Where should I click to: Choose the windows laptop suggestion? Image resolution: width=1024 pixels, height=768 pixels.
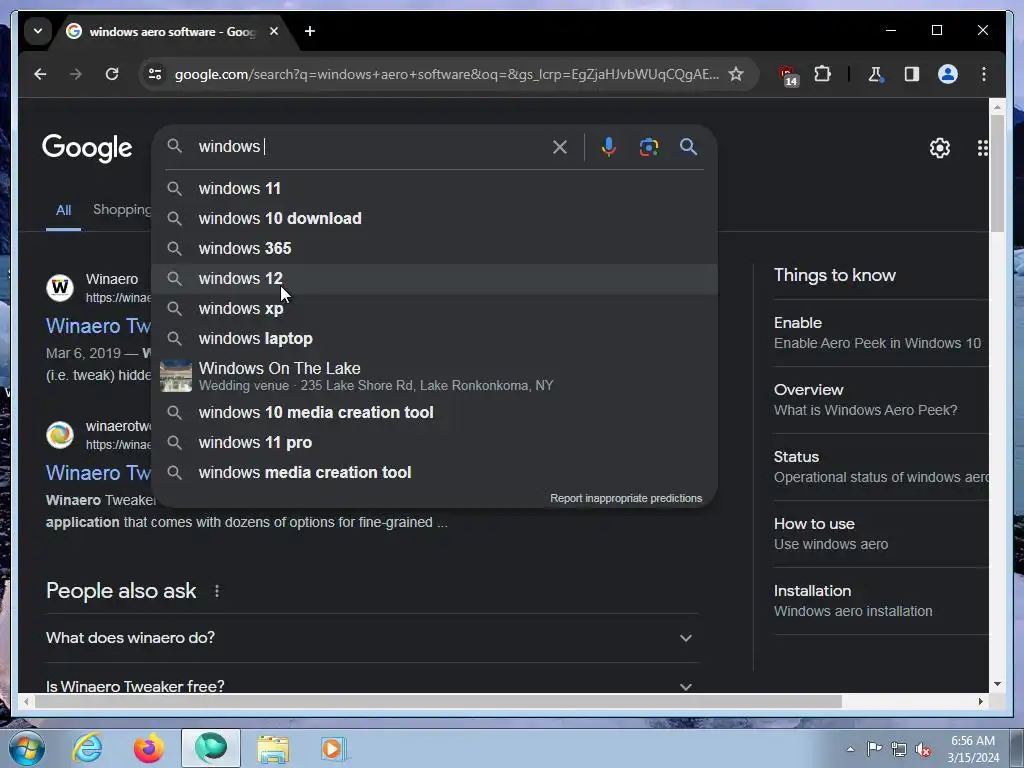click(434, 339)
